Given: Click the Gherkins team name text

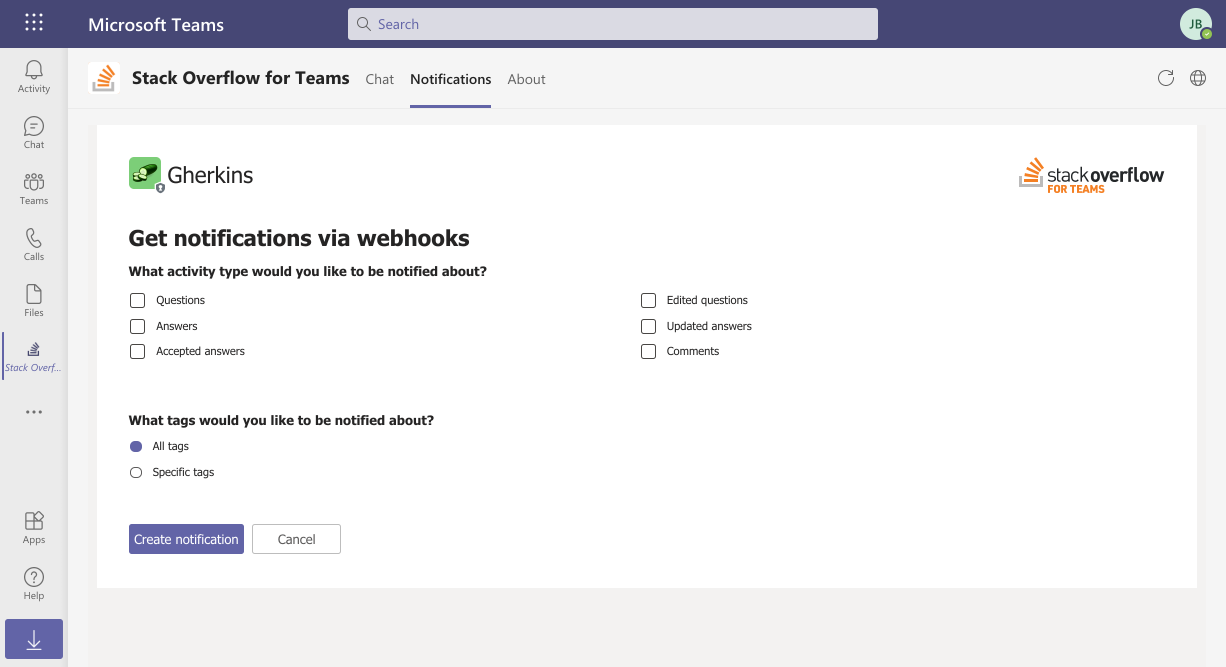Looking at the screenshot, I should tap(210, 175).
